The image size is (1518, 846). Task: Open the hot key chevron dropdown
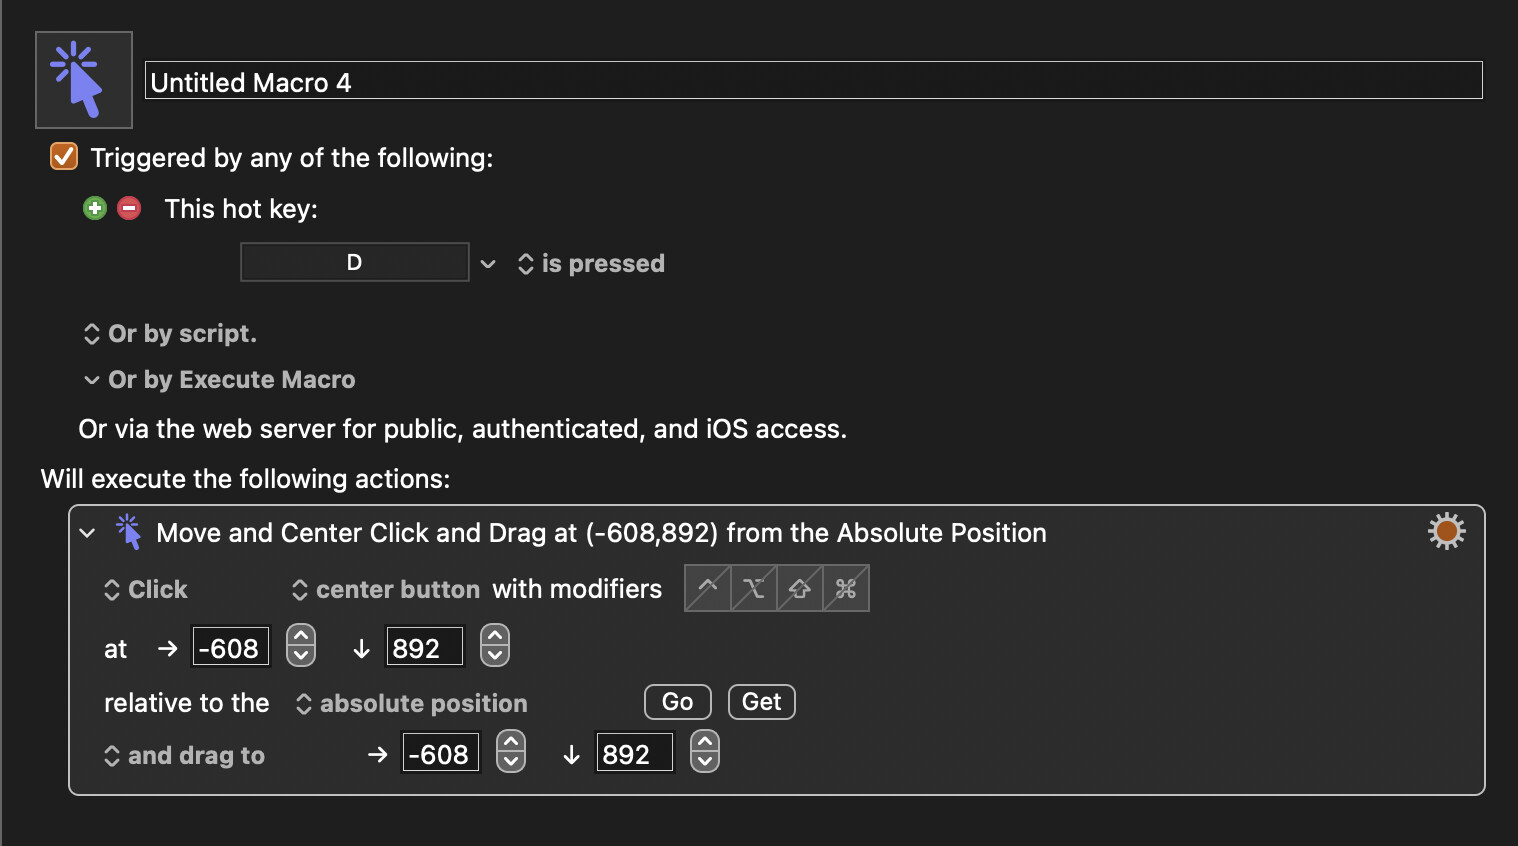(488, 264)
